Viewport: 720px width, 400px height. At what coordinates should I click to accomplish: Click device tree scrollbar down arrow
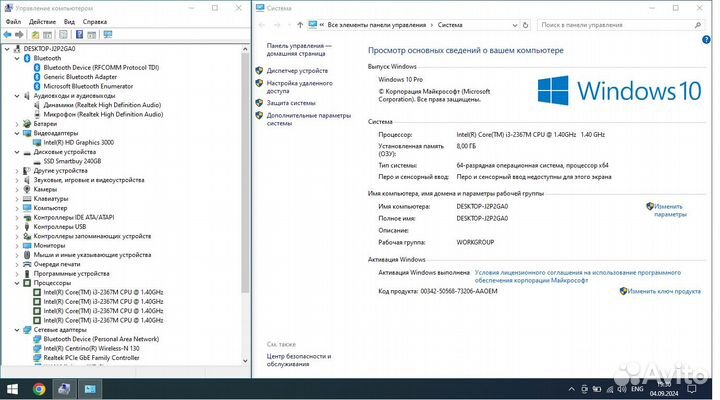tap(245, 361)
